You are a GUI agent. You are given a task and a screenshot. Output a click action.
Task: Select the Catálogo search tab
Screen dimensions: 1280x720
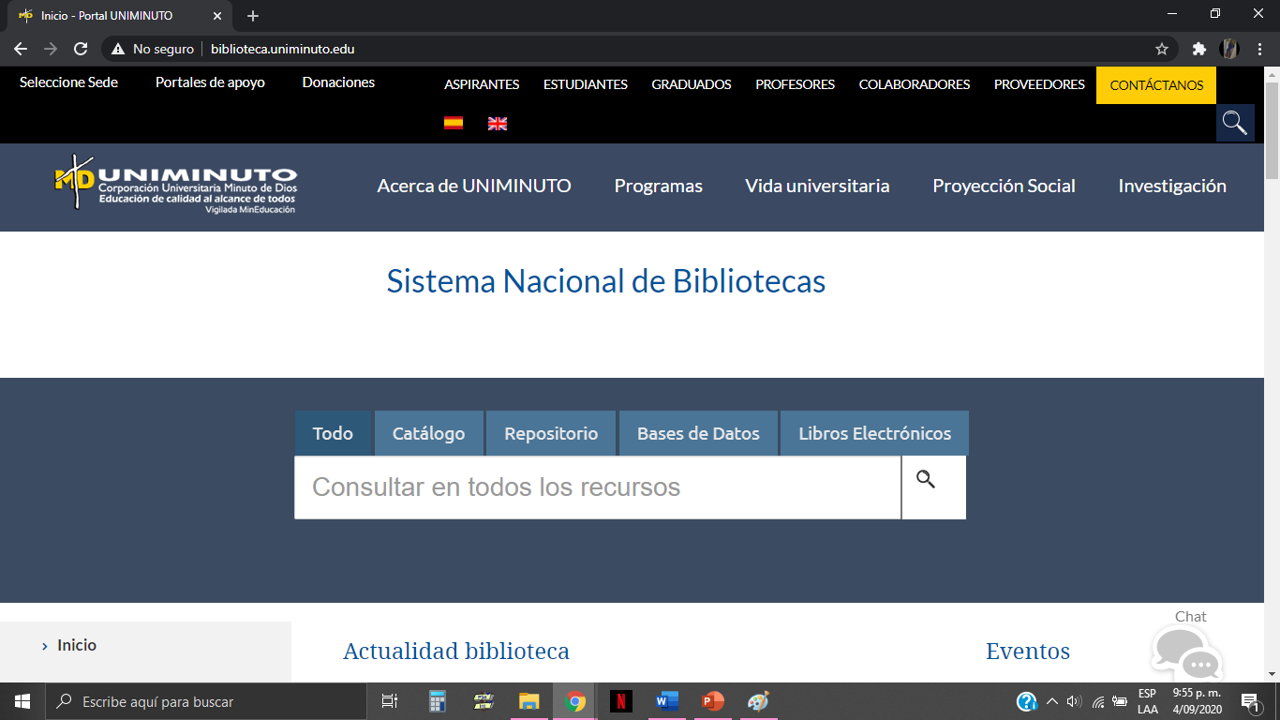[429, 433]
